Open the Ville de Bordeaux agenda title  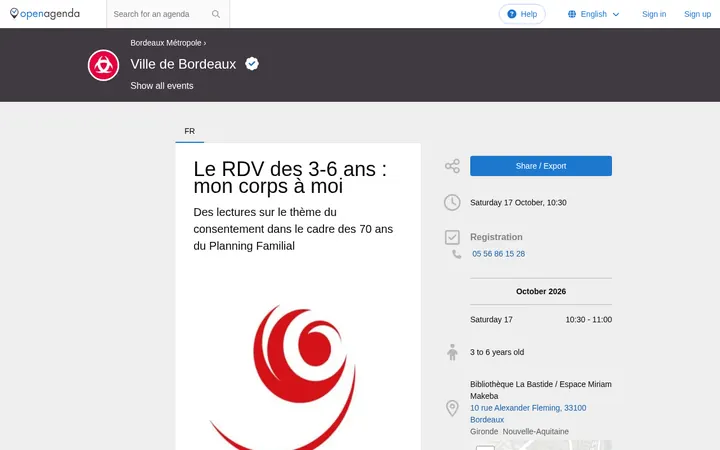tap(183, 64)
